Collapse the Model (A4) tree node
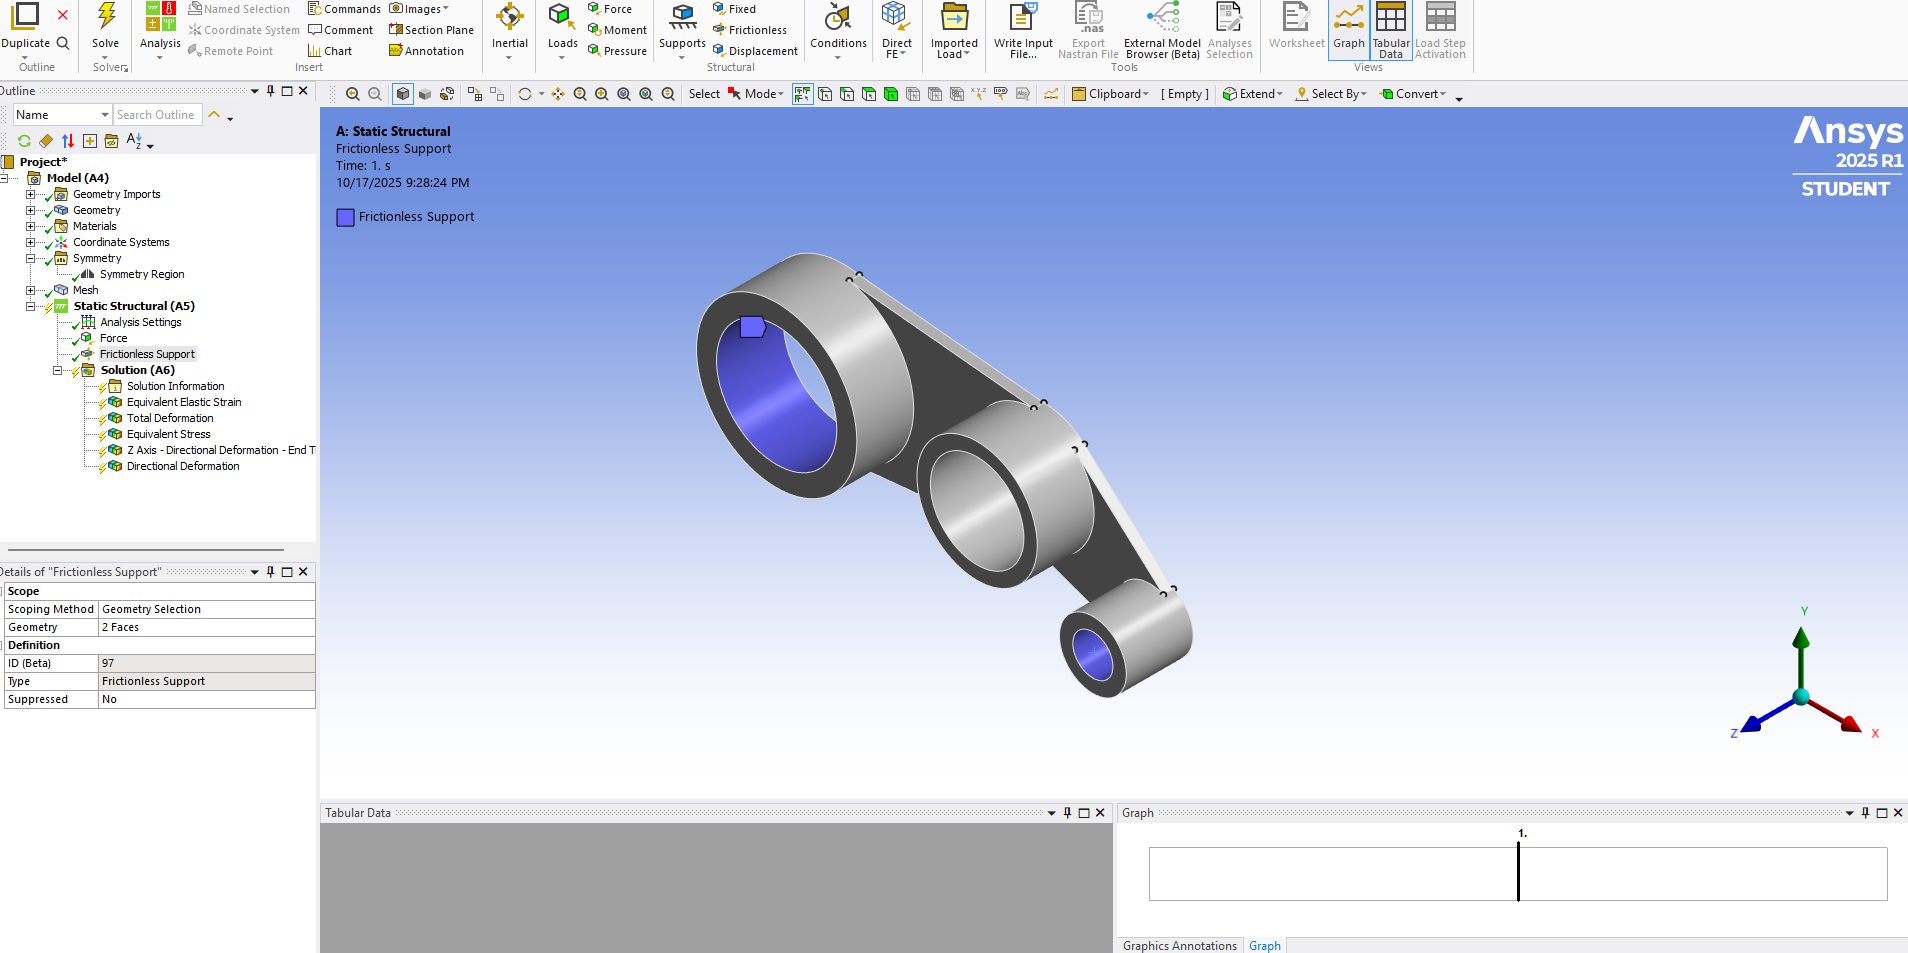The image size is (1908, 953). point(4,178)
